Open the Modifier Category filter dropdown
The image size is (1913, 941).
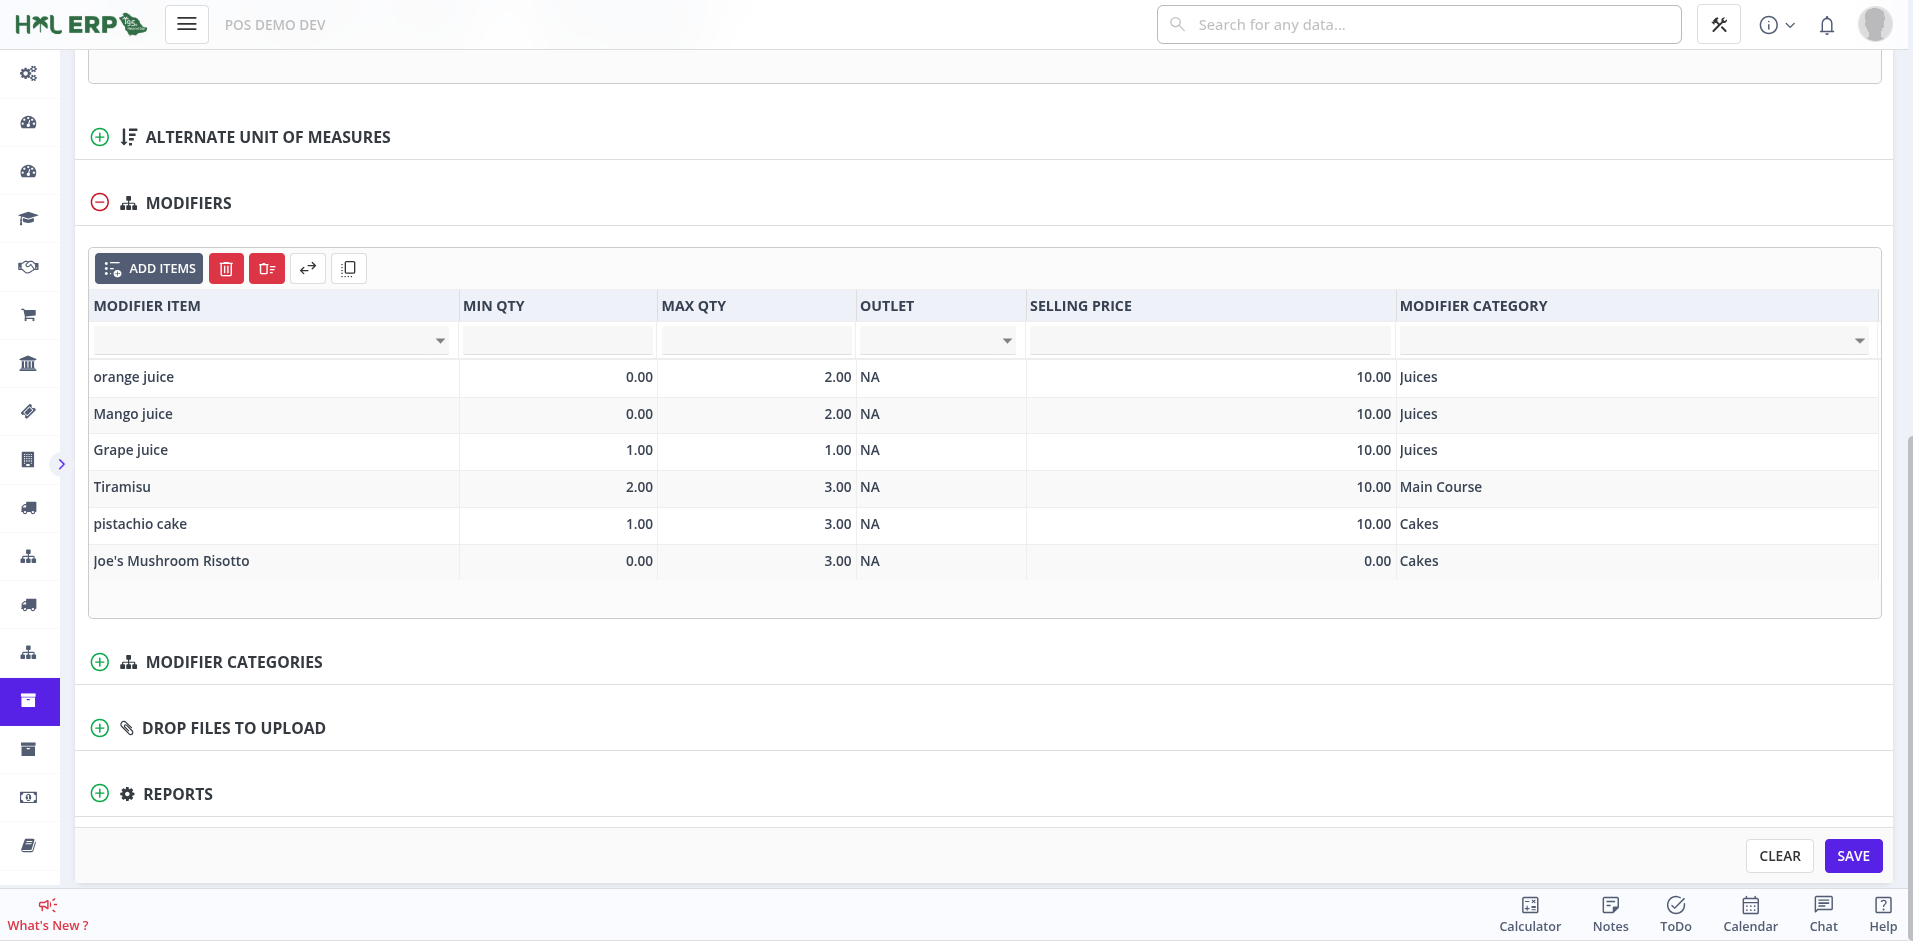click(x=1859, y=341)
